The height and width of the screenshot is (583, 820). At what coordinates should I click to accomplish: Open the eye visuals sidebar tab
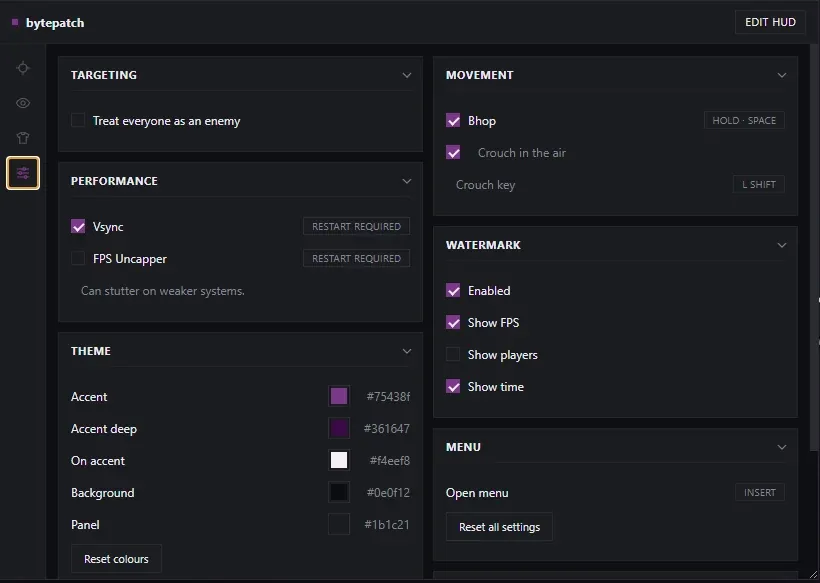tap(23, 103)
